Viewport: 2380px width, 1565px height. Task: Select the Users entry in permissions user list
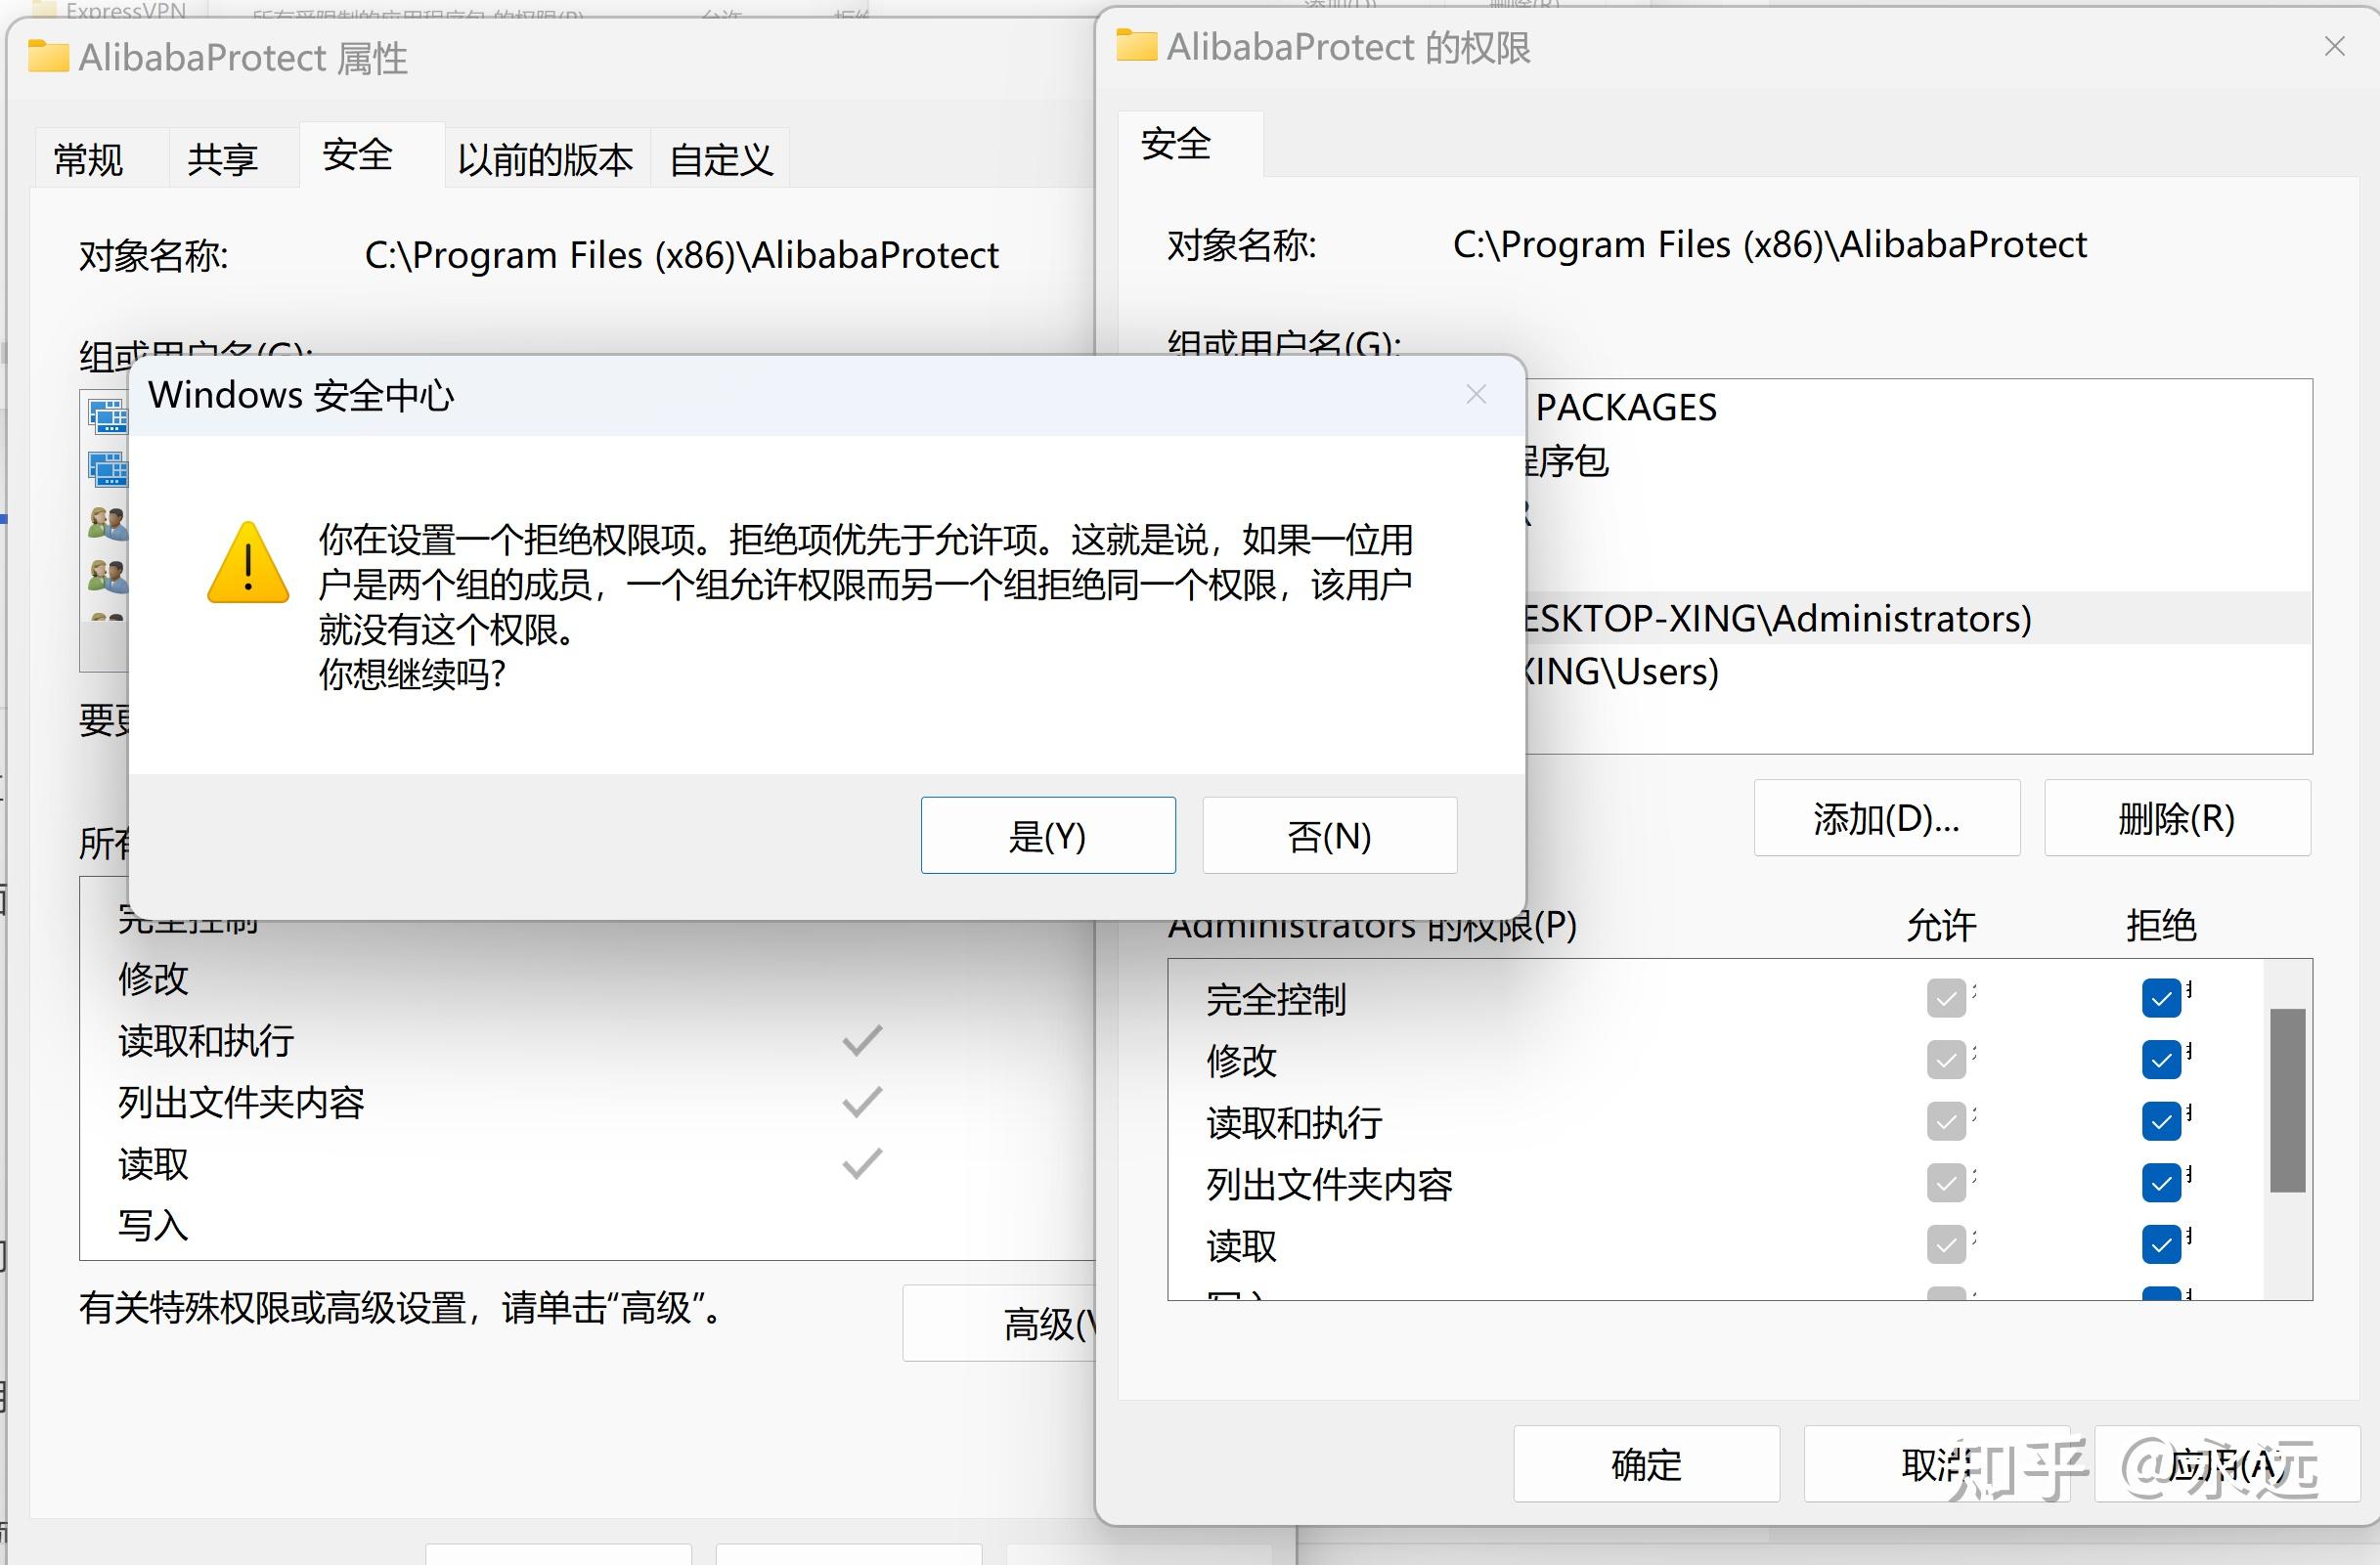(1918, 671)
